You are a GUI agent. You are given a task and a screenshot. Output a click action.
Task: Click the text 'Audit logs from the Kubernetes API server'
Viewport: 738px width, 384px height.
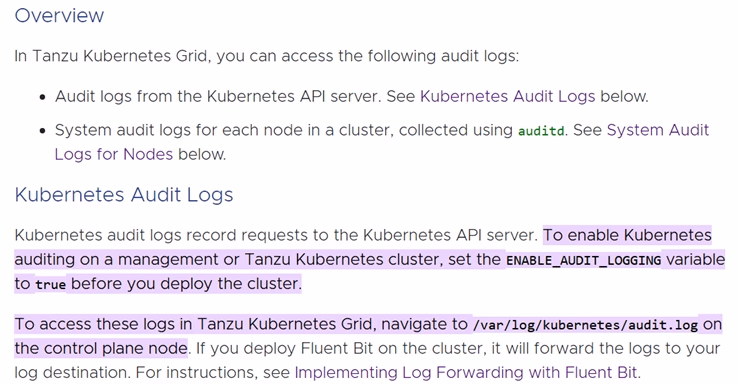(x=217, y=96)
